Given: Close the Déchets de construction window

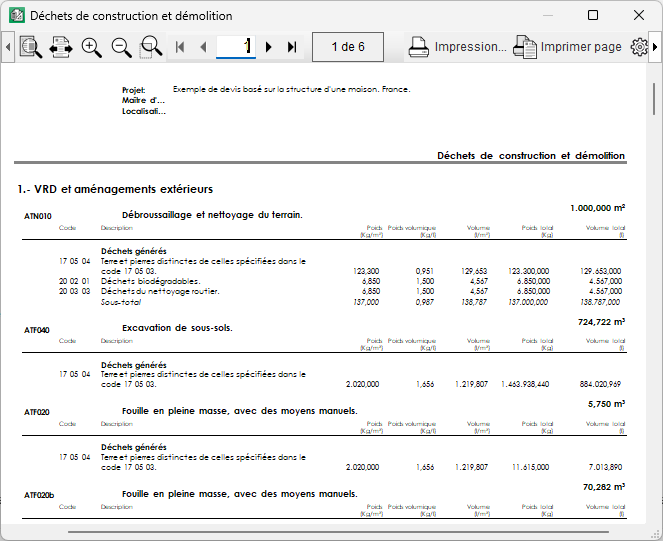Looking at the screenshot, I should [639, 16].
